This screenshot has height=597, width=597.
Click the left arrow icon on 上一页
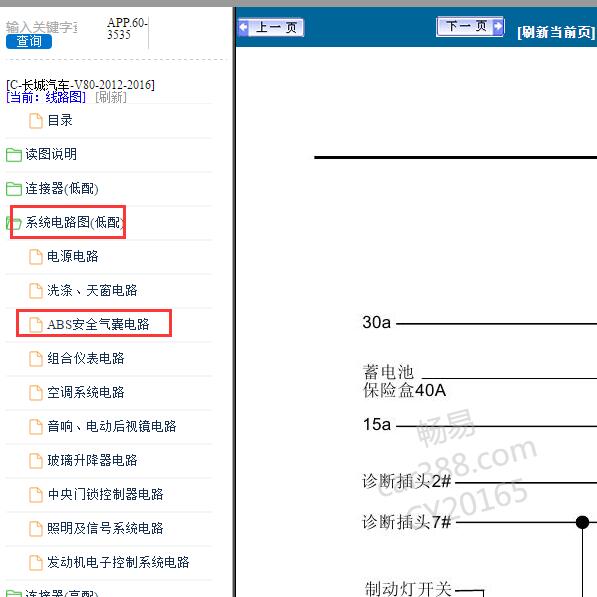tap(243, 27)
